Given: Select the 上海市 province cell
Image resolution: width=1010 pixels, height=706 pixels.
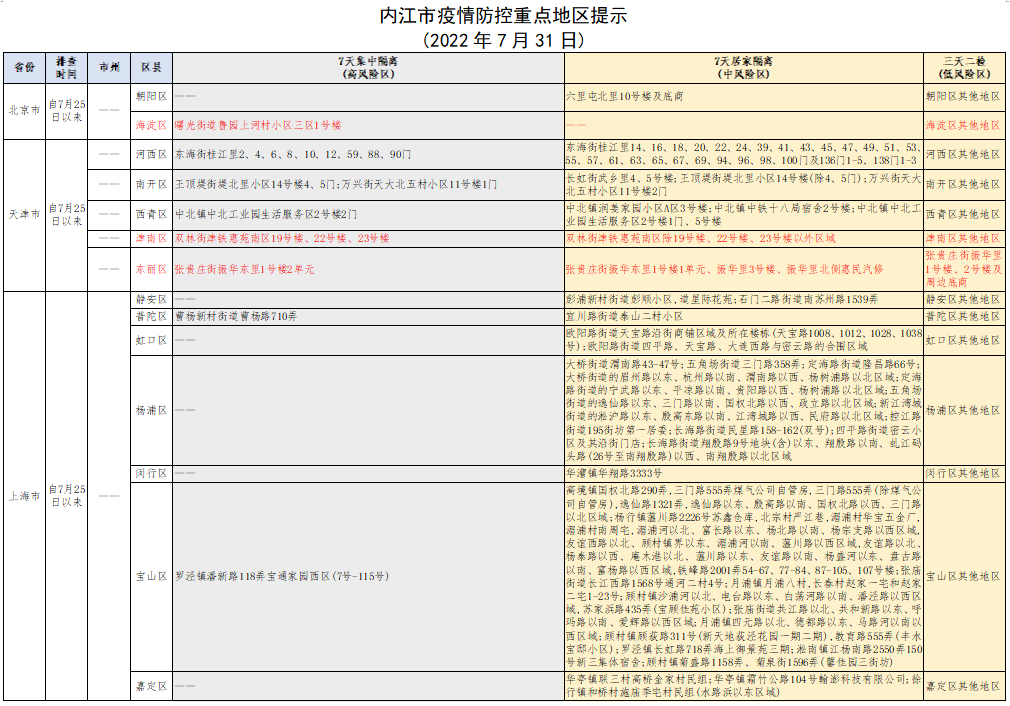Looking at the screenshot, I should tap(24, 496).
